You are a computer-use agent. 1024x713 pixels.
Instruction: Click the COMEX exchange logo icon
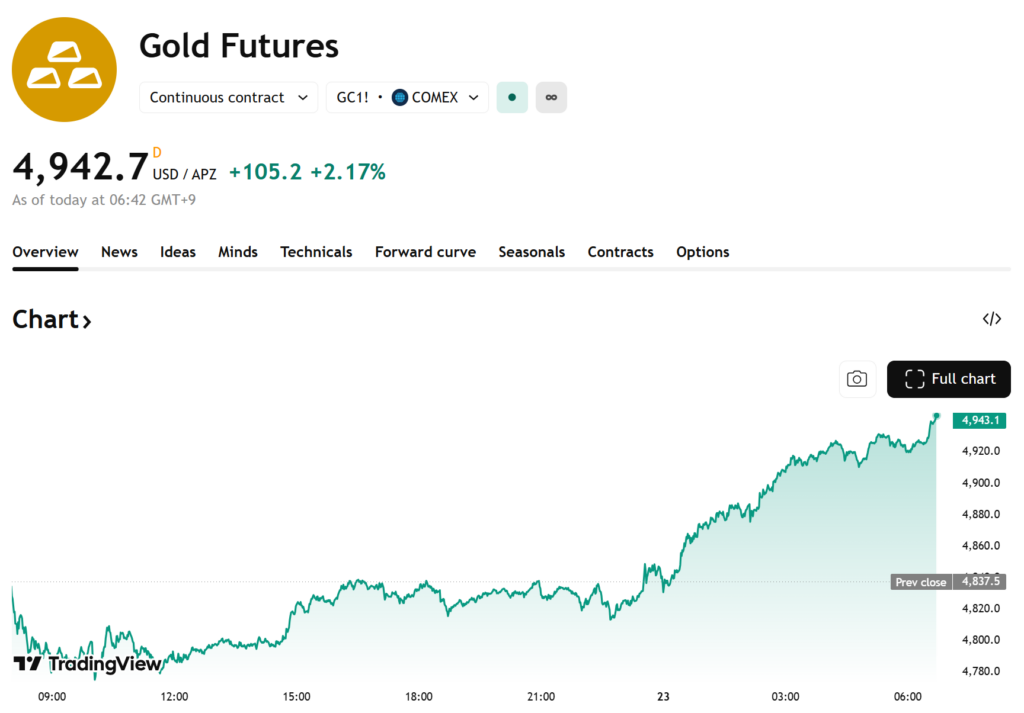tap(400, 97)
